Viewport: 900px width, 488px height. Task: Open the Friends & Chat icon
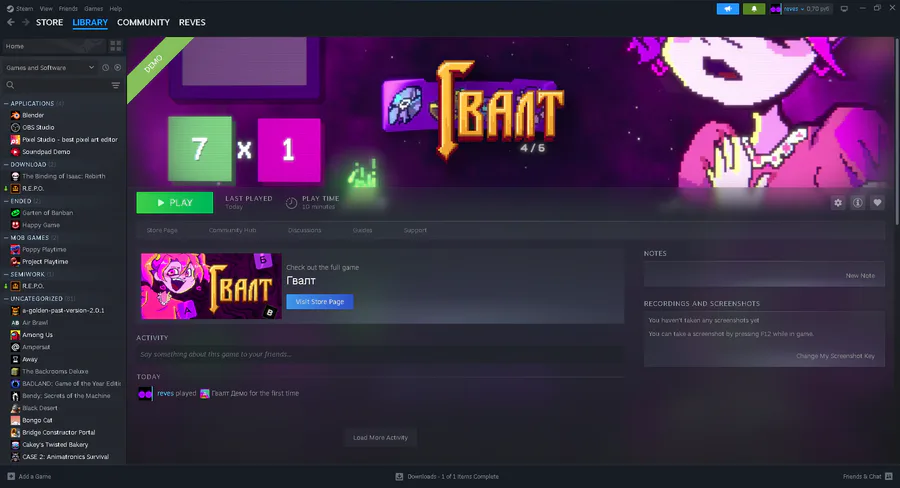[x=889, y=477]
